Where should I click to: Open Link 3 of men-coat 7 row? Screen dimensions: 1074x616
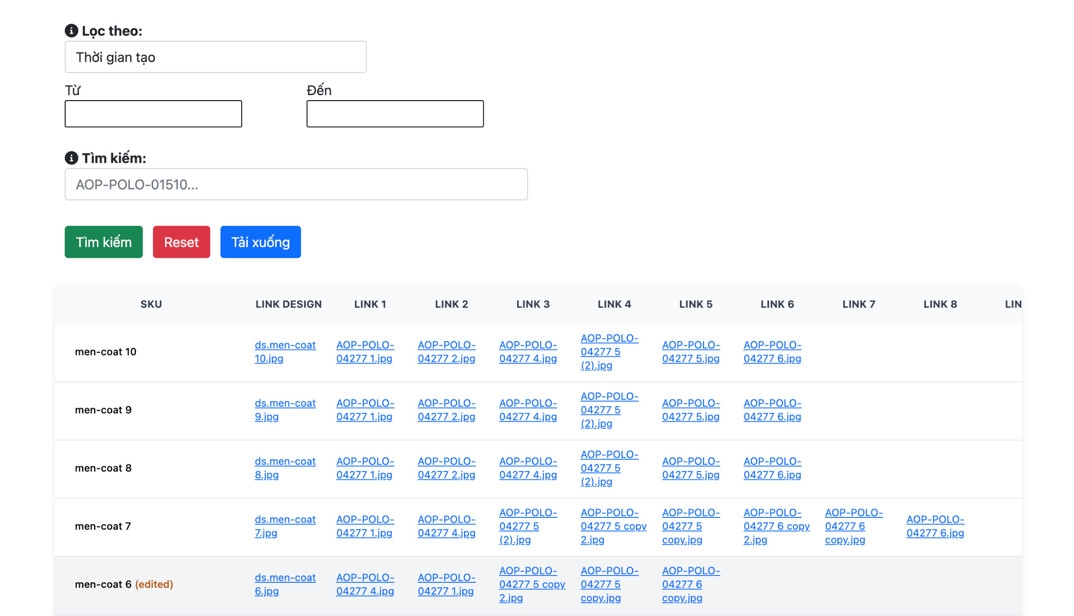528,526
